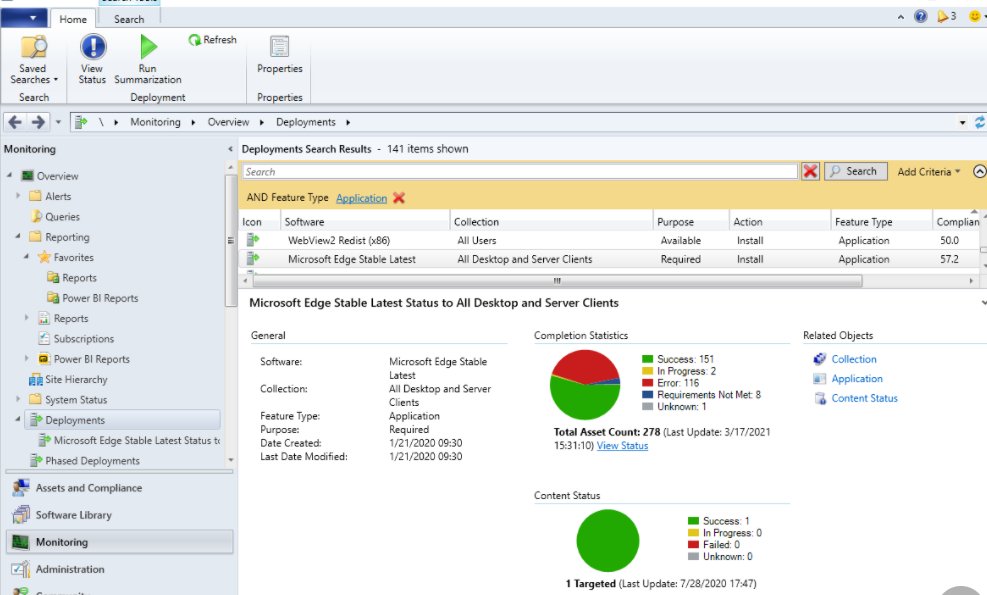Click the Microsoft Edge row deployment icon
Viewport: 987px width, 595px height.
[x=253, y=258]
